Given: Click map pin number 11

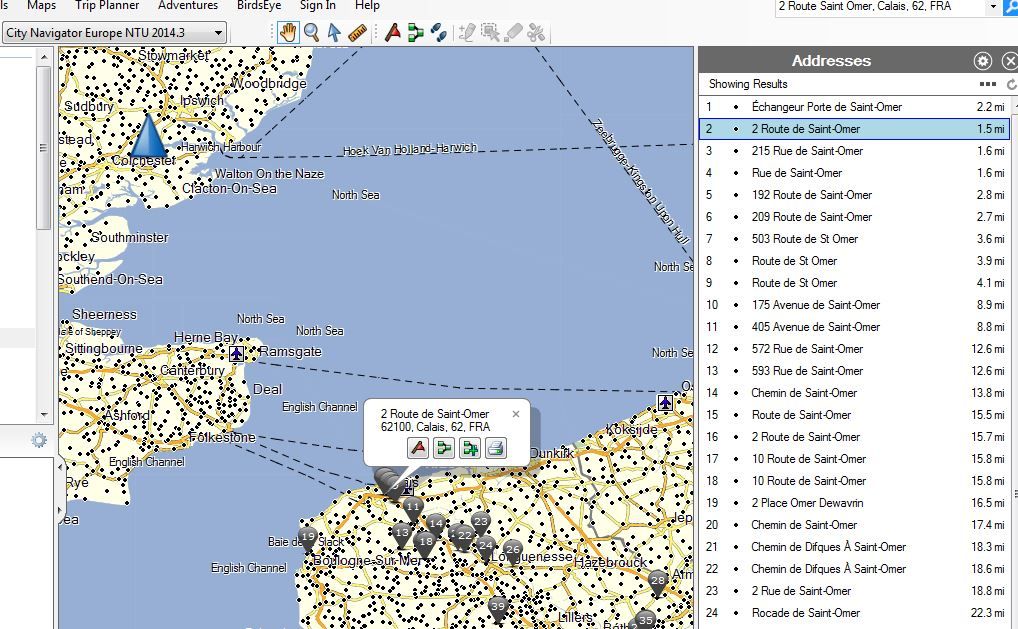Looking at the screenshot, I should click(x=412, y=510).
